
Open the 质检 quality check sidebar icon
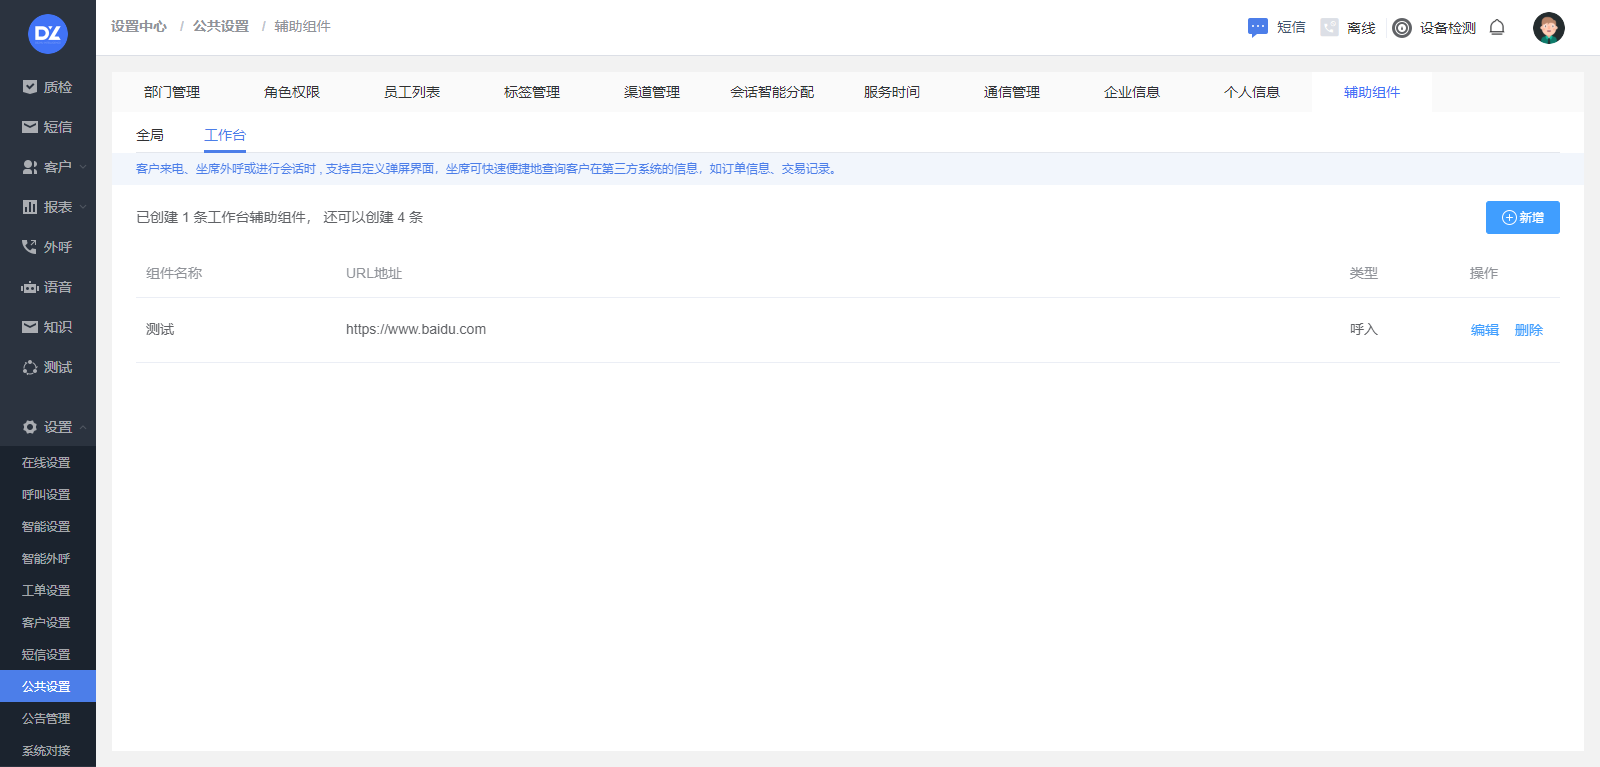(x=30, y=87)
